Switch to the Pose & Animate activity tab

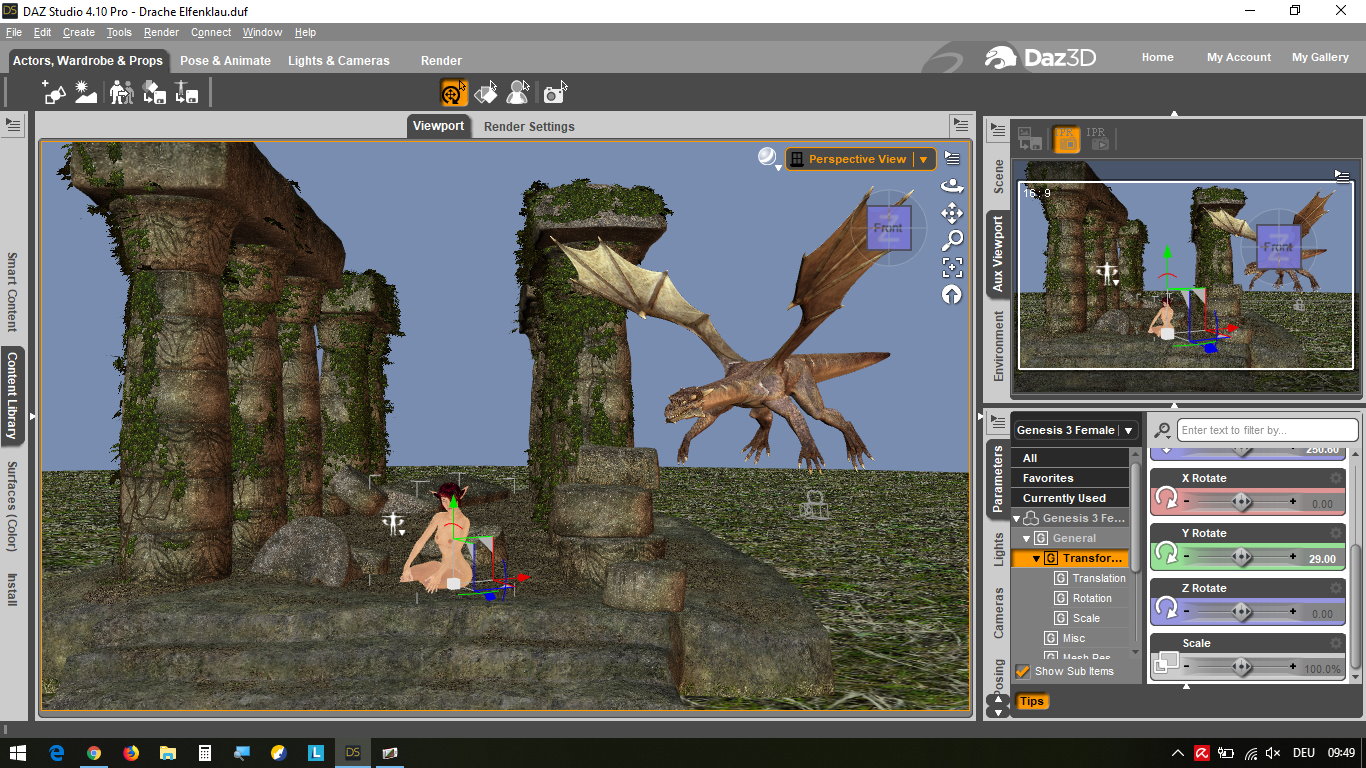click(225, 60)
